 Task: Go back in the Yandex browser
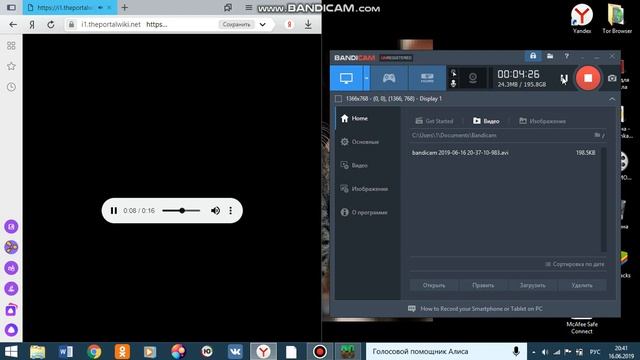[13, 24]
